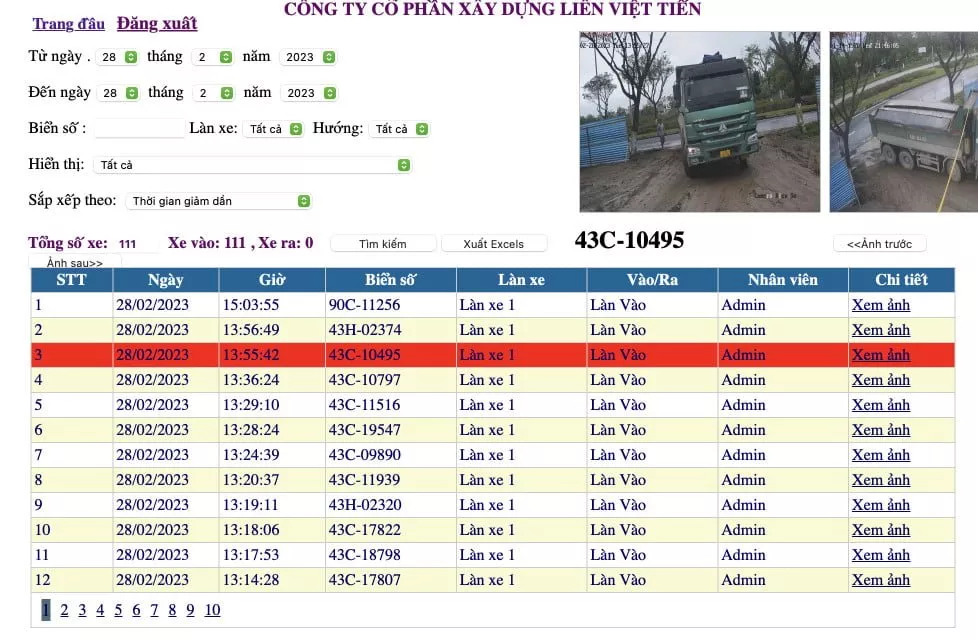Focus the Biển số input field

coord(139,129)
